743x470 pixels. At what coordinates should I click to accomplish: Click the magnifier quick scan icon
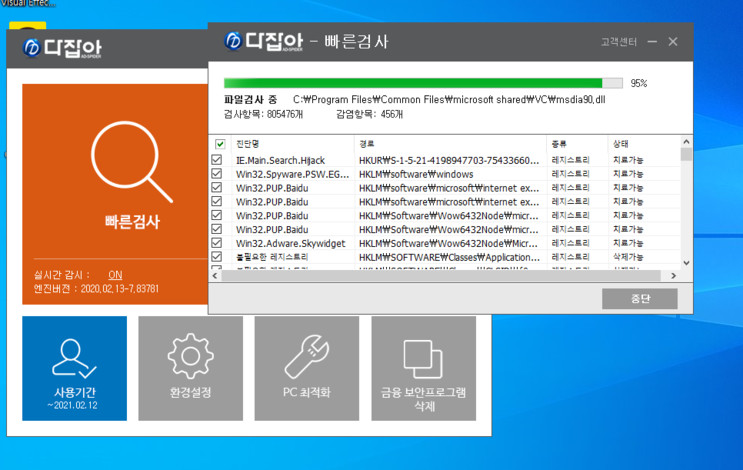(131, 162)
